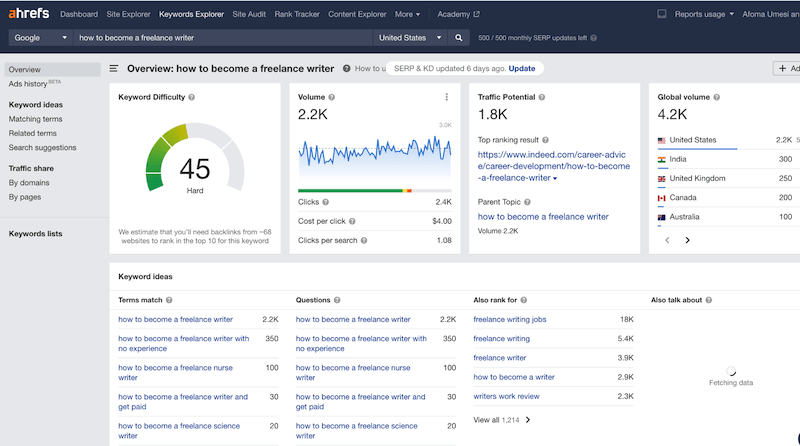The height and width of the screenshot is (446, 800).
Task: Click help icon next to Terms match
Action: [x=169, y=300]
